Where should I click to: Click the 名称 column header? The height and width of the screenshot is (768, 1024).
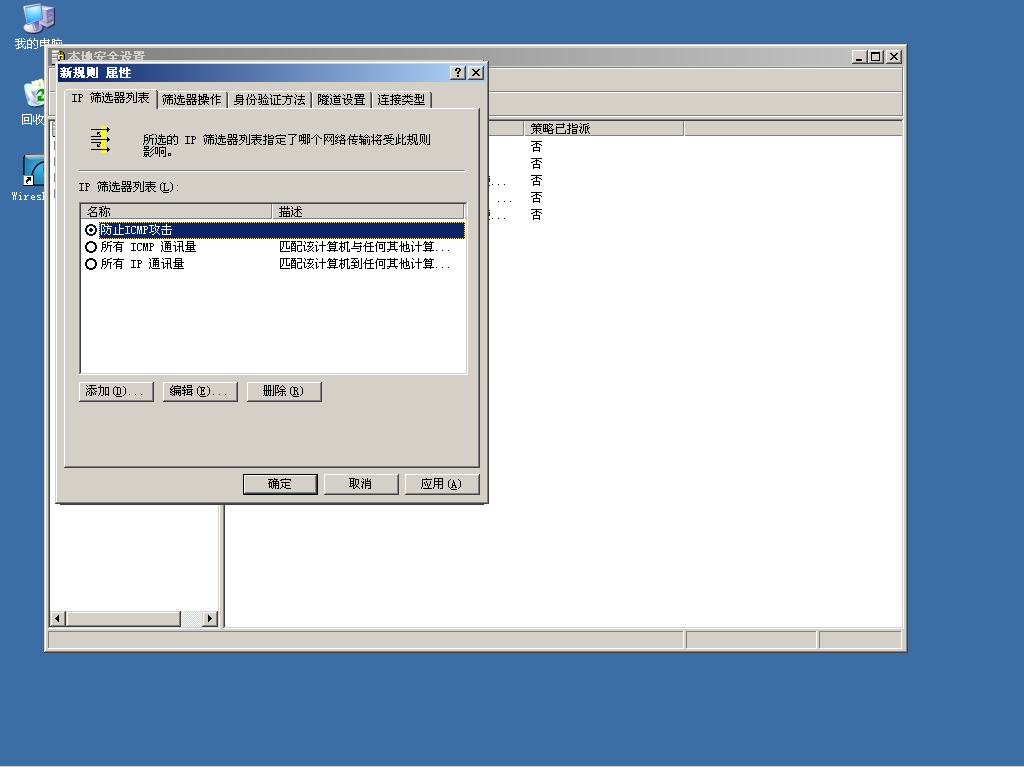[x=176, y=212]
